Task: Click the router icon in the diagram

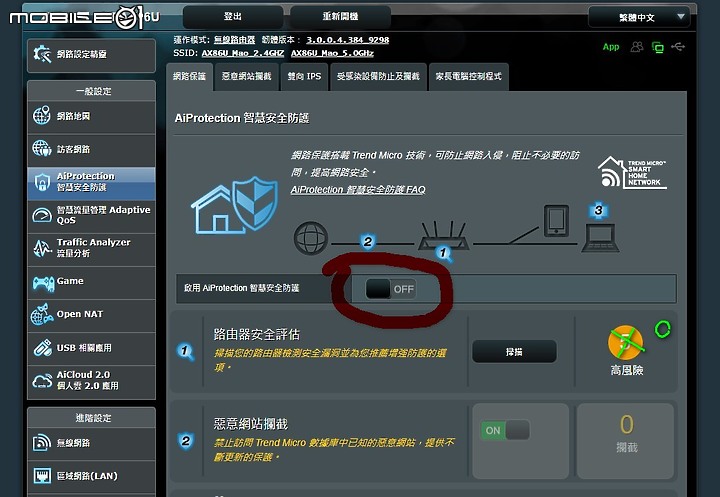Action: 443,236
